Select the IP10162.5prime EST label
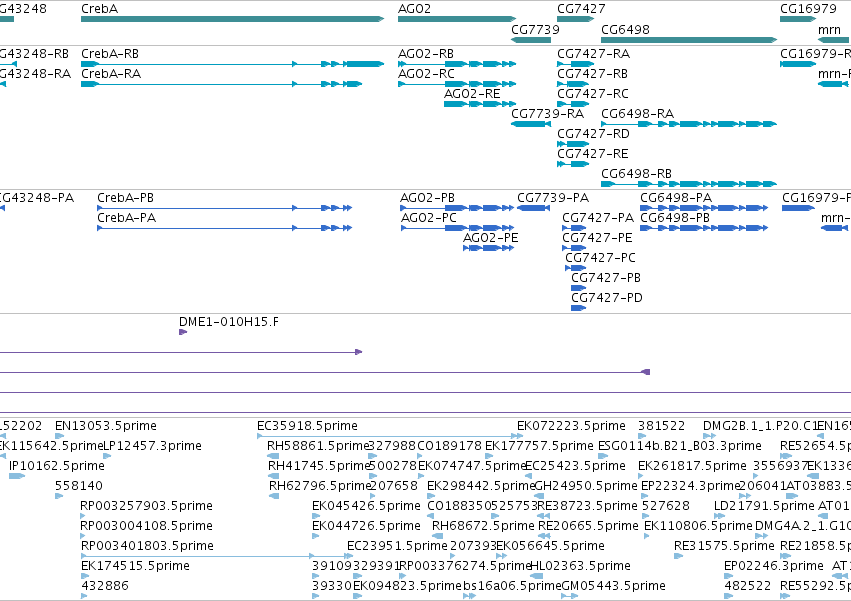The image size is (851, 601). tap(57, 466)
